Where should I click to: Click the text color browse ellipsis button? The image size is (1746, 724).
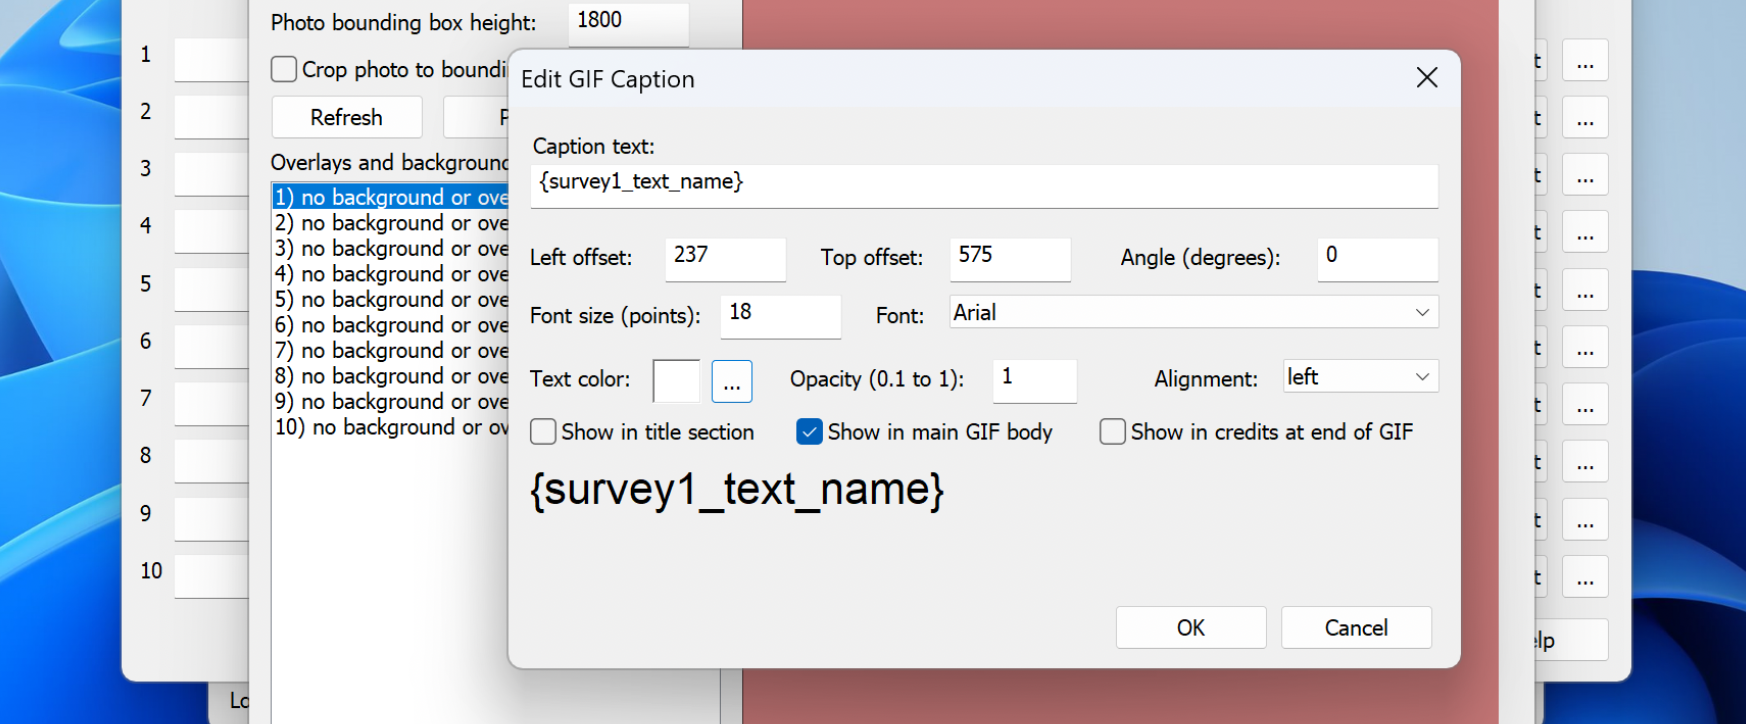click(x=731, y=382)
